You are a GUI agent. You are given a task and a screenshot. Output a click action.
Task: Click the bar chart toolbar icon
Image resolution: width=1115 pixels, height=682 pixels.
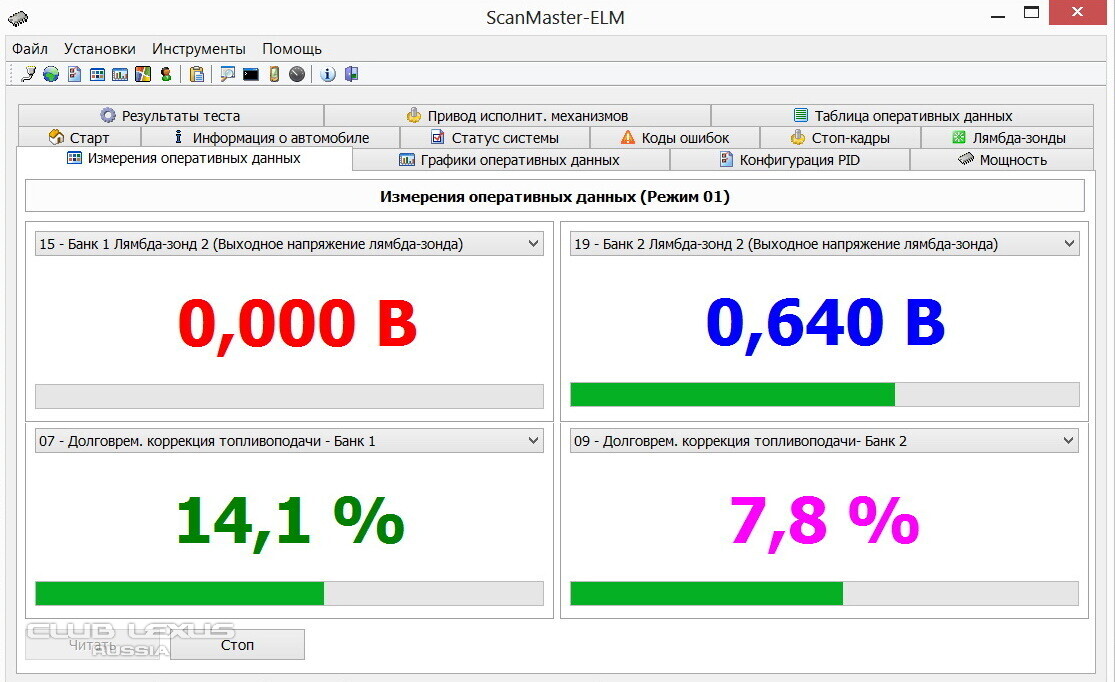click(x=120, y=74)
